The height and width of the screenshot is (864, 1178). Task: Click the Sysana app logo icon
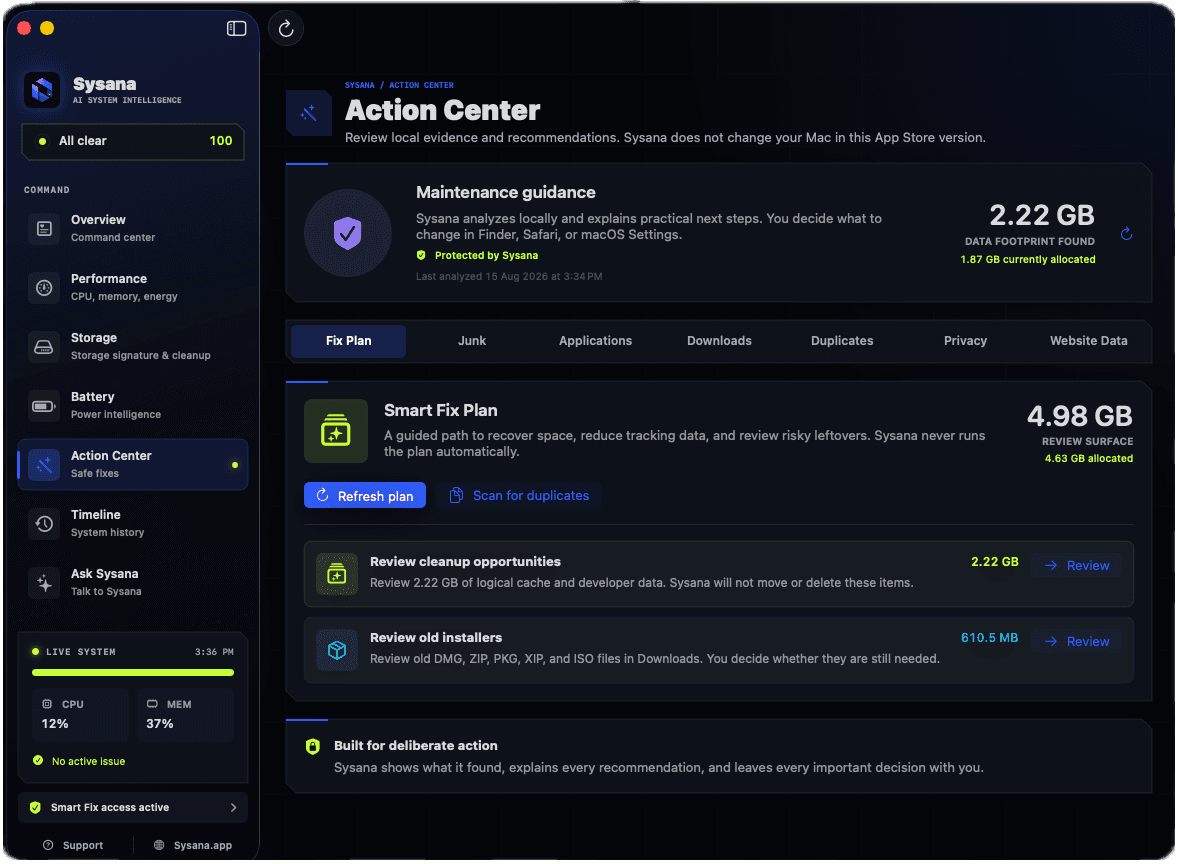[42, 90]
